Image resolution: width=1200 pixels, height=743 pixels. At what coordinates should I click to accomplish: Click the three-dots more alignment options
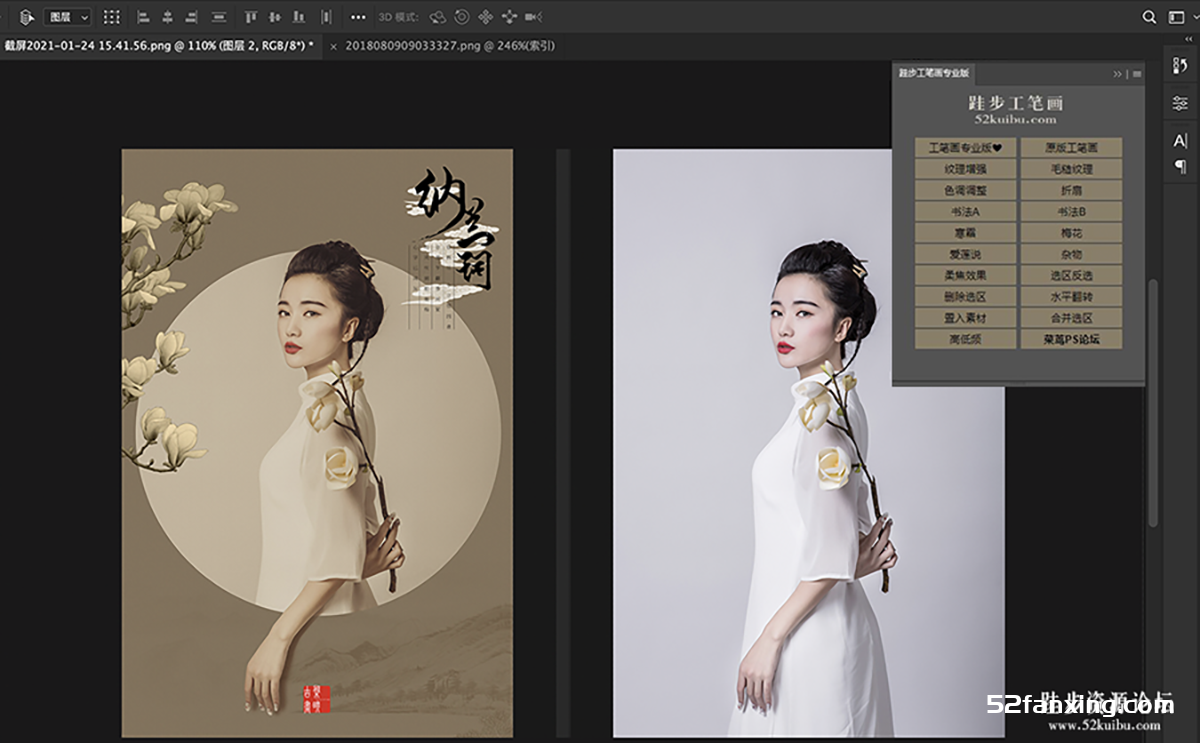358,17
